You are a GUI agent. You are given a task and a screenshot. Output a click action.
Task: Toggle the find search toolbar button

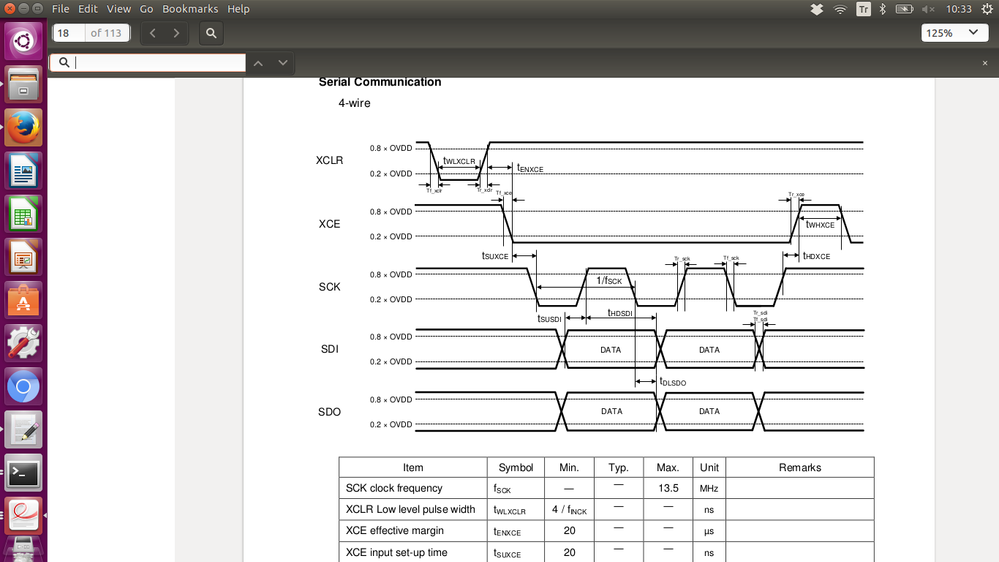[211, 33]
